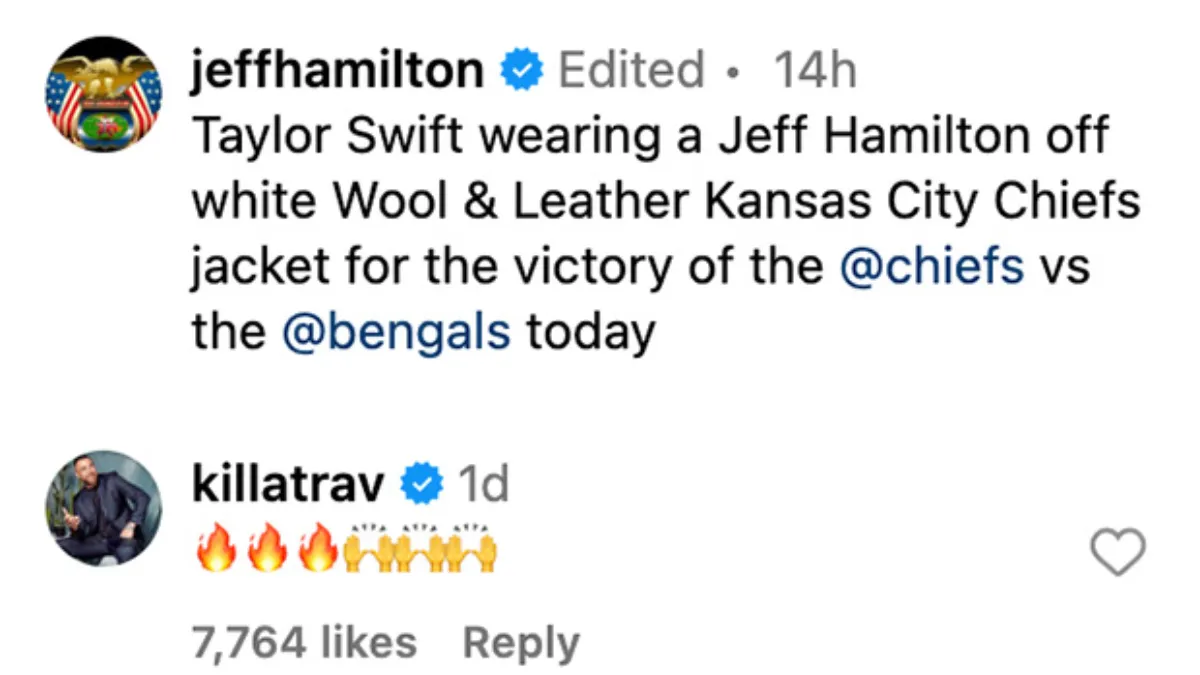Open the jeffhamilton profile picture
1200x675 pixels.
pyautogui.click(x=103, y=94)
